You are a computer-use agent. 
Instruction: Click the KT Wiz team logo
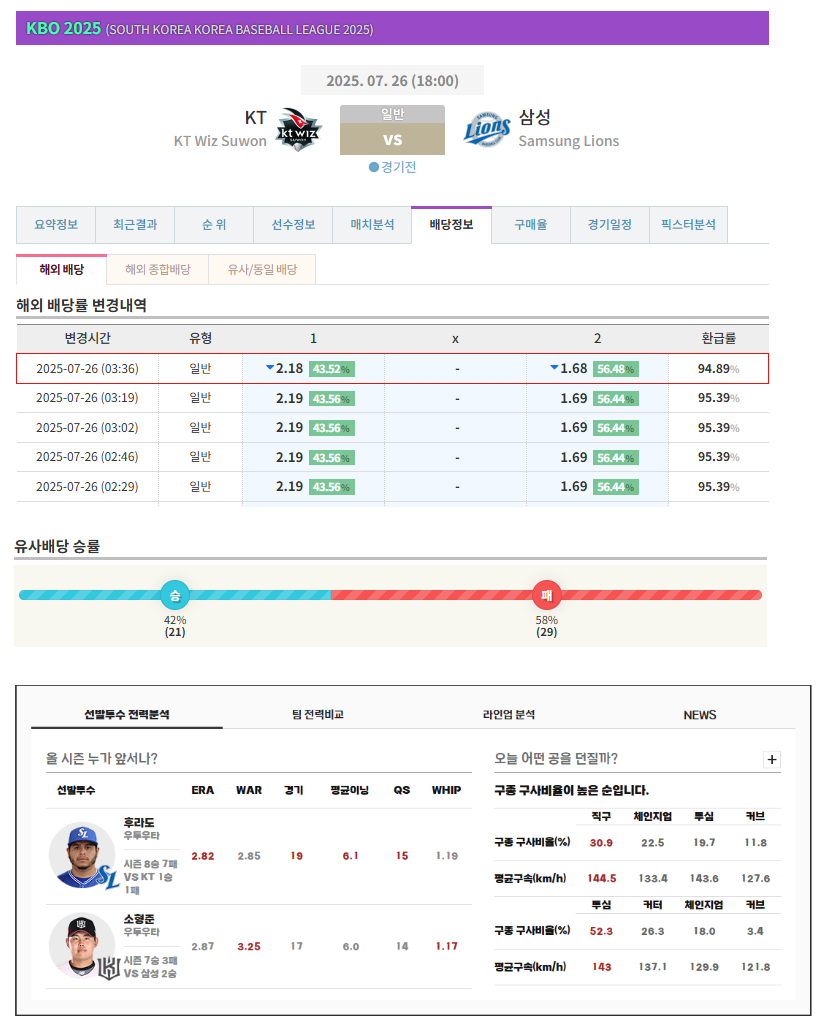(x=298, y=130)
